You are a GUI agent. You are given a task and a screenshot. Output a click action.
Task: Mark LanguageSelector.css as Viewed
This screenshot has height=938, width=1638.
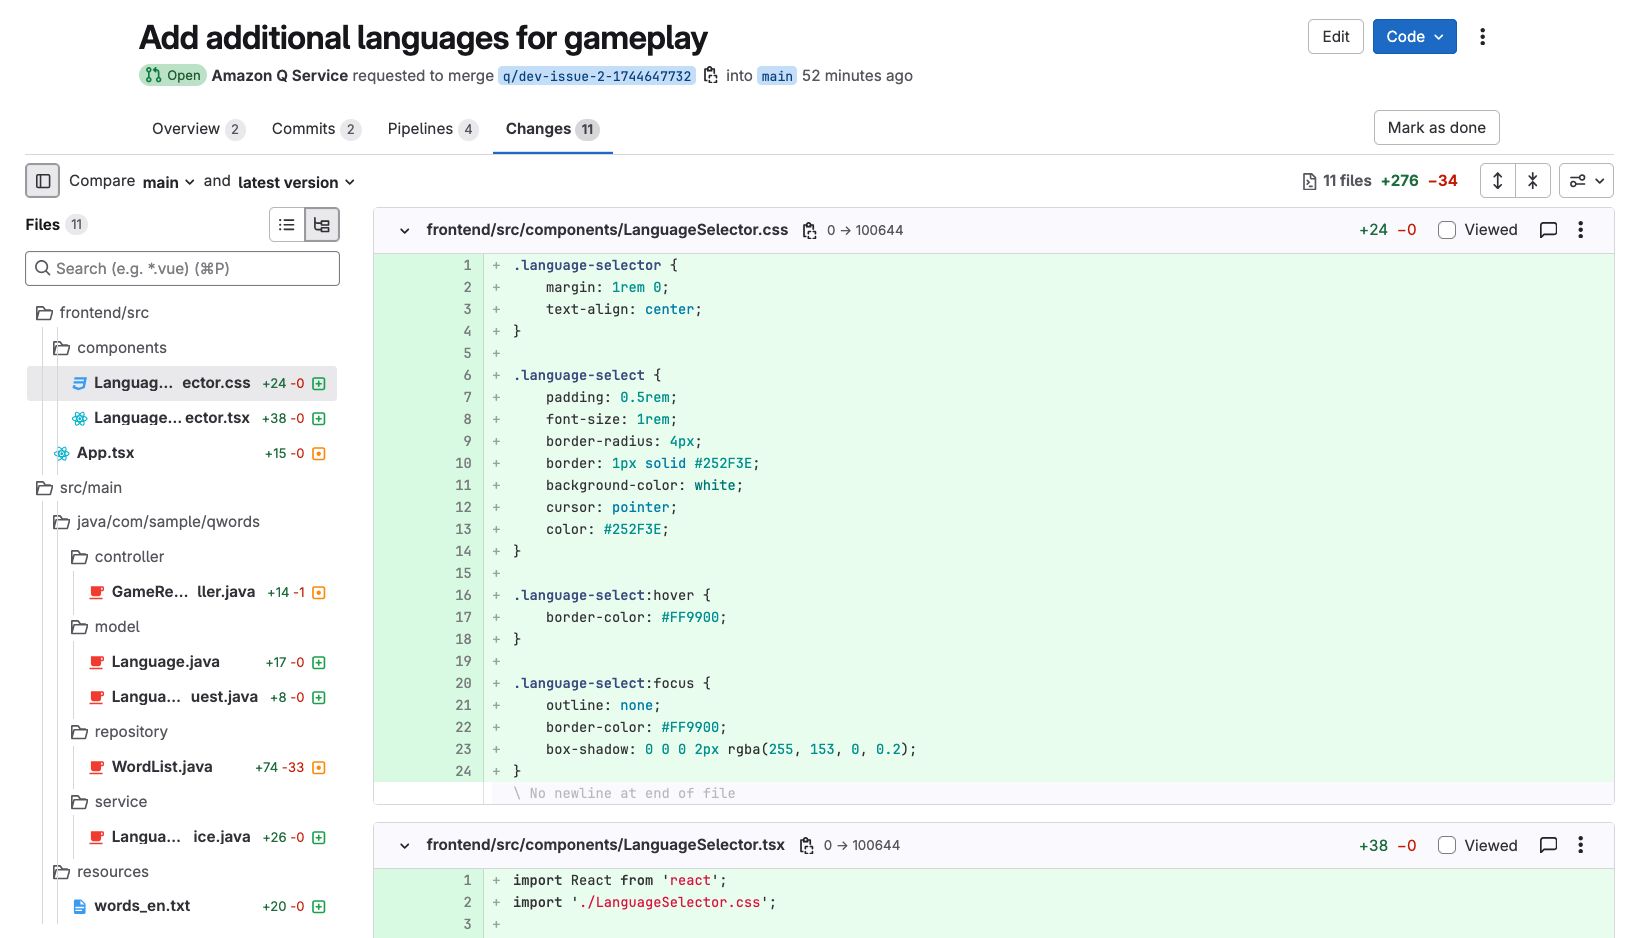pos(1447,229)
